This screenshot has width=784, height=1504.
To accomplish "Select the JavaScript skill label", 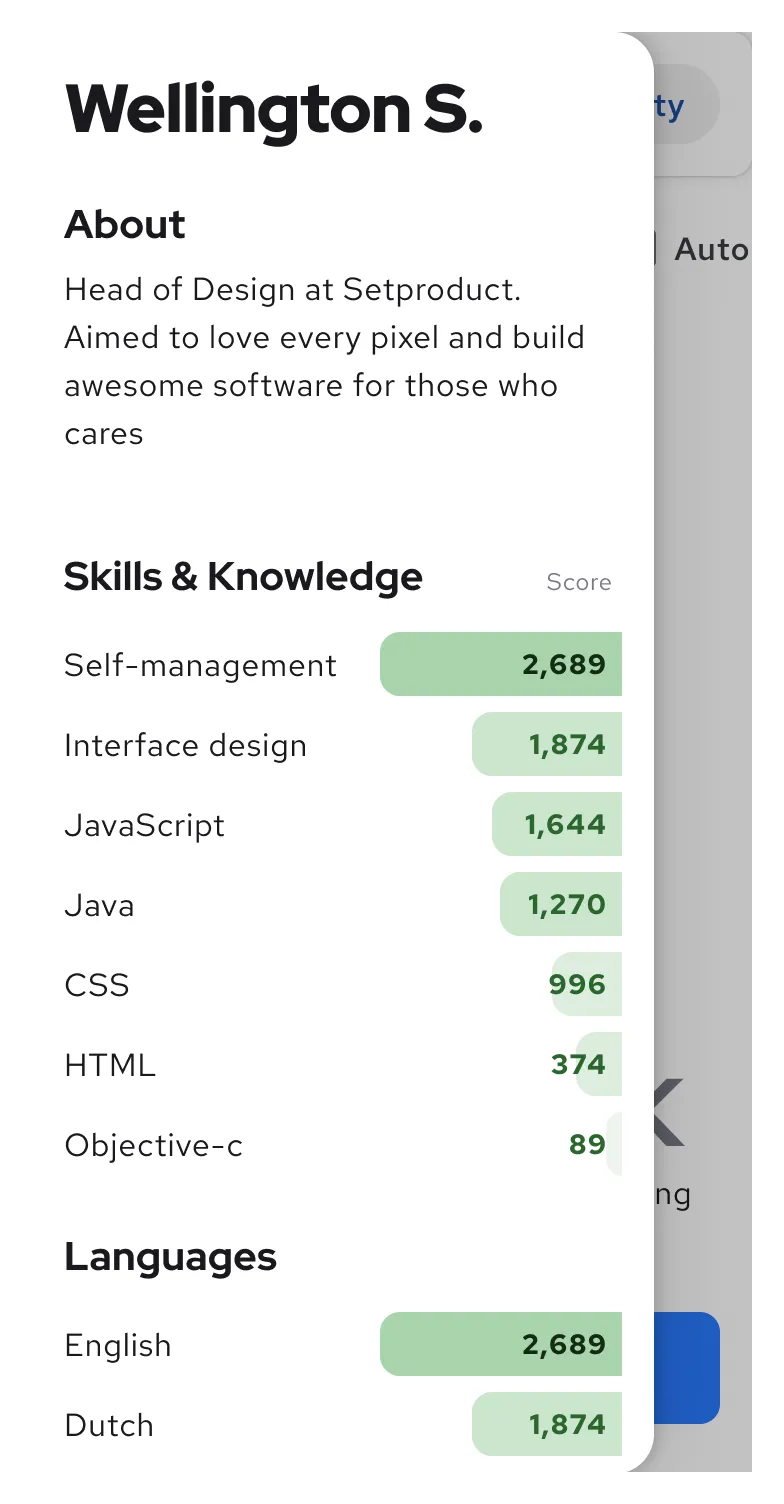I will (144, 825).
